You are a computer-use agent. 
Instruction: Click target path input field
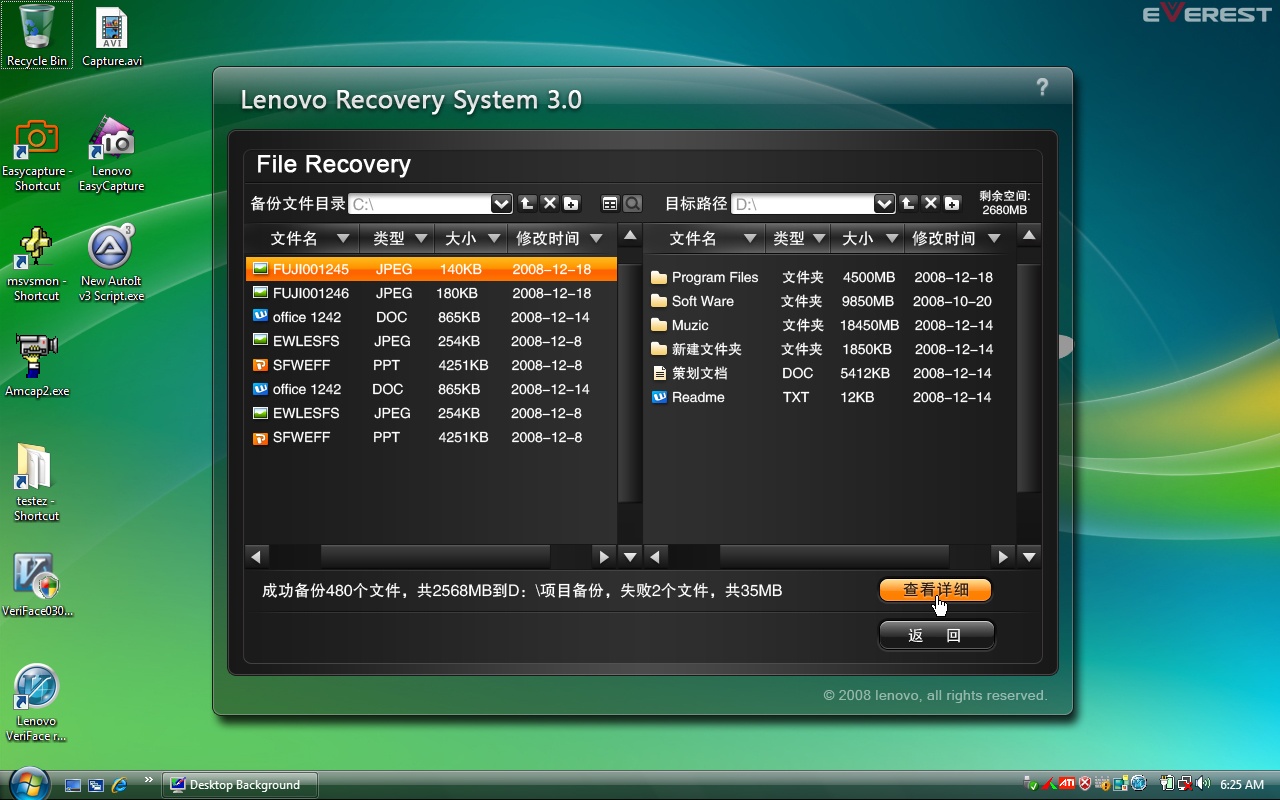(x=803, y=204)
